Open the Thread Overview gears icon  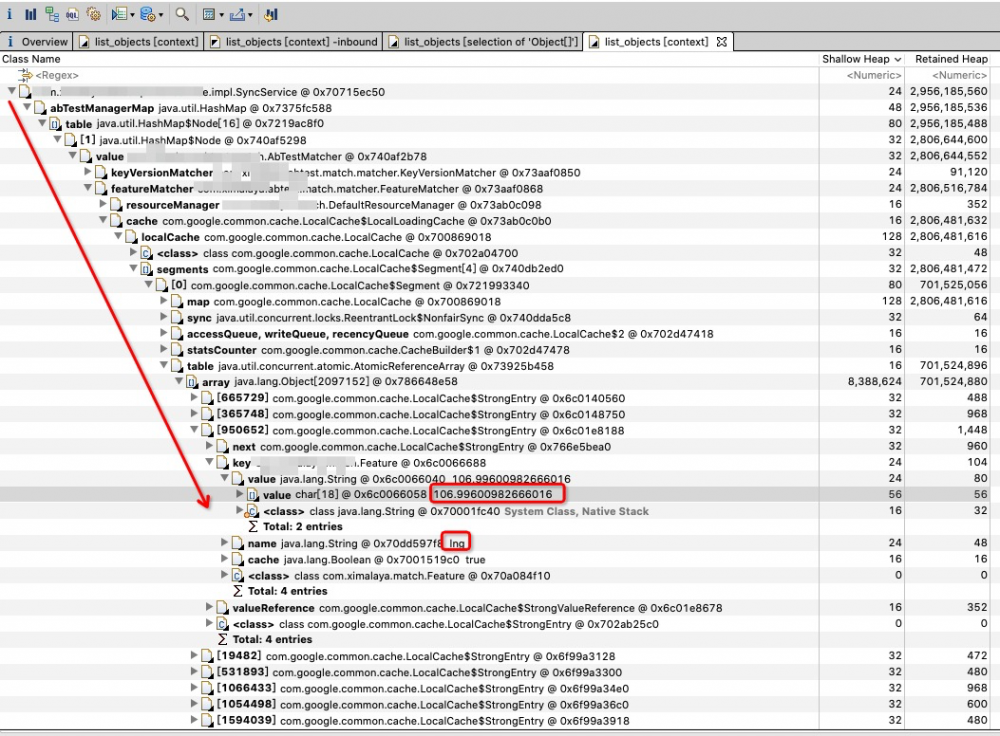pos(94,14)
